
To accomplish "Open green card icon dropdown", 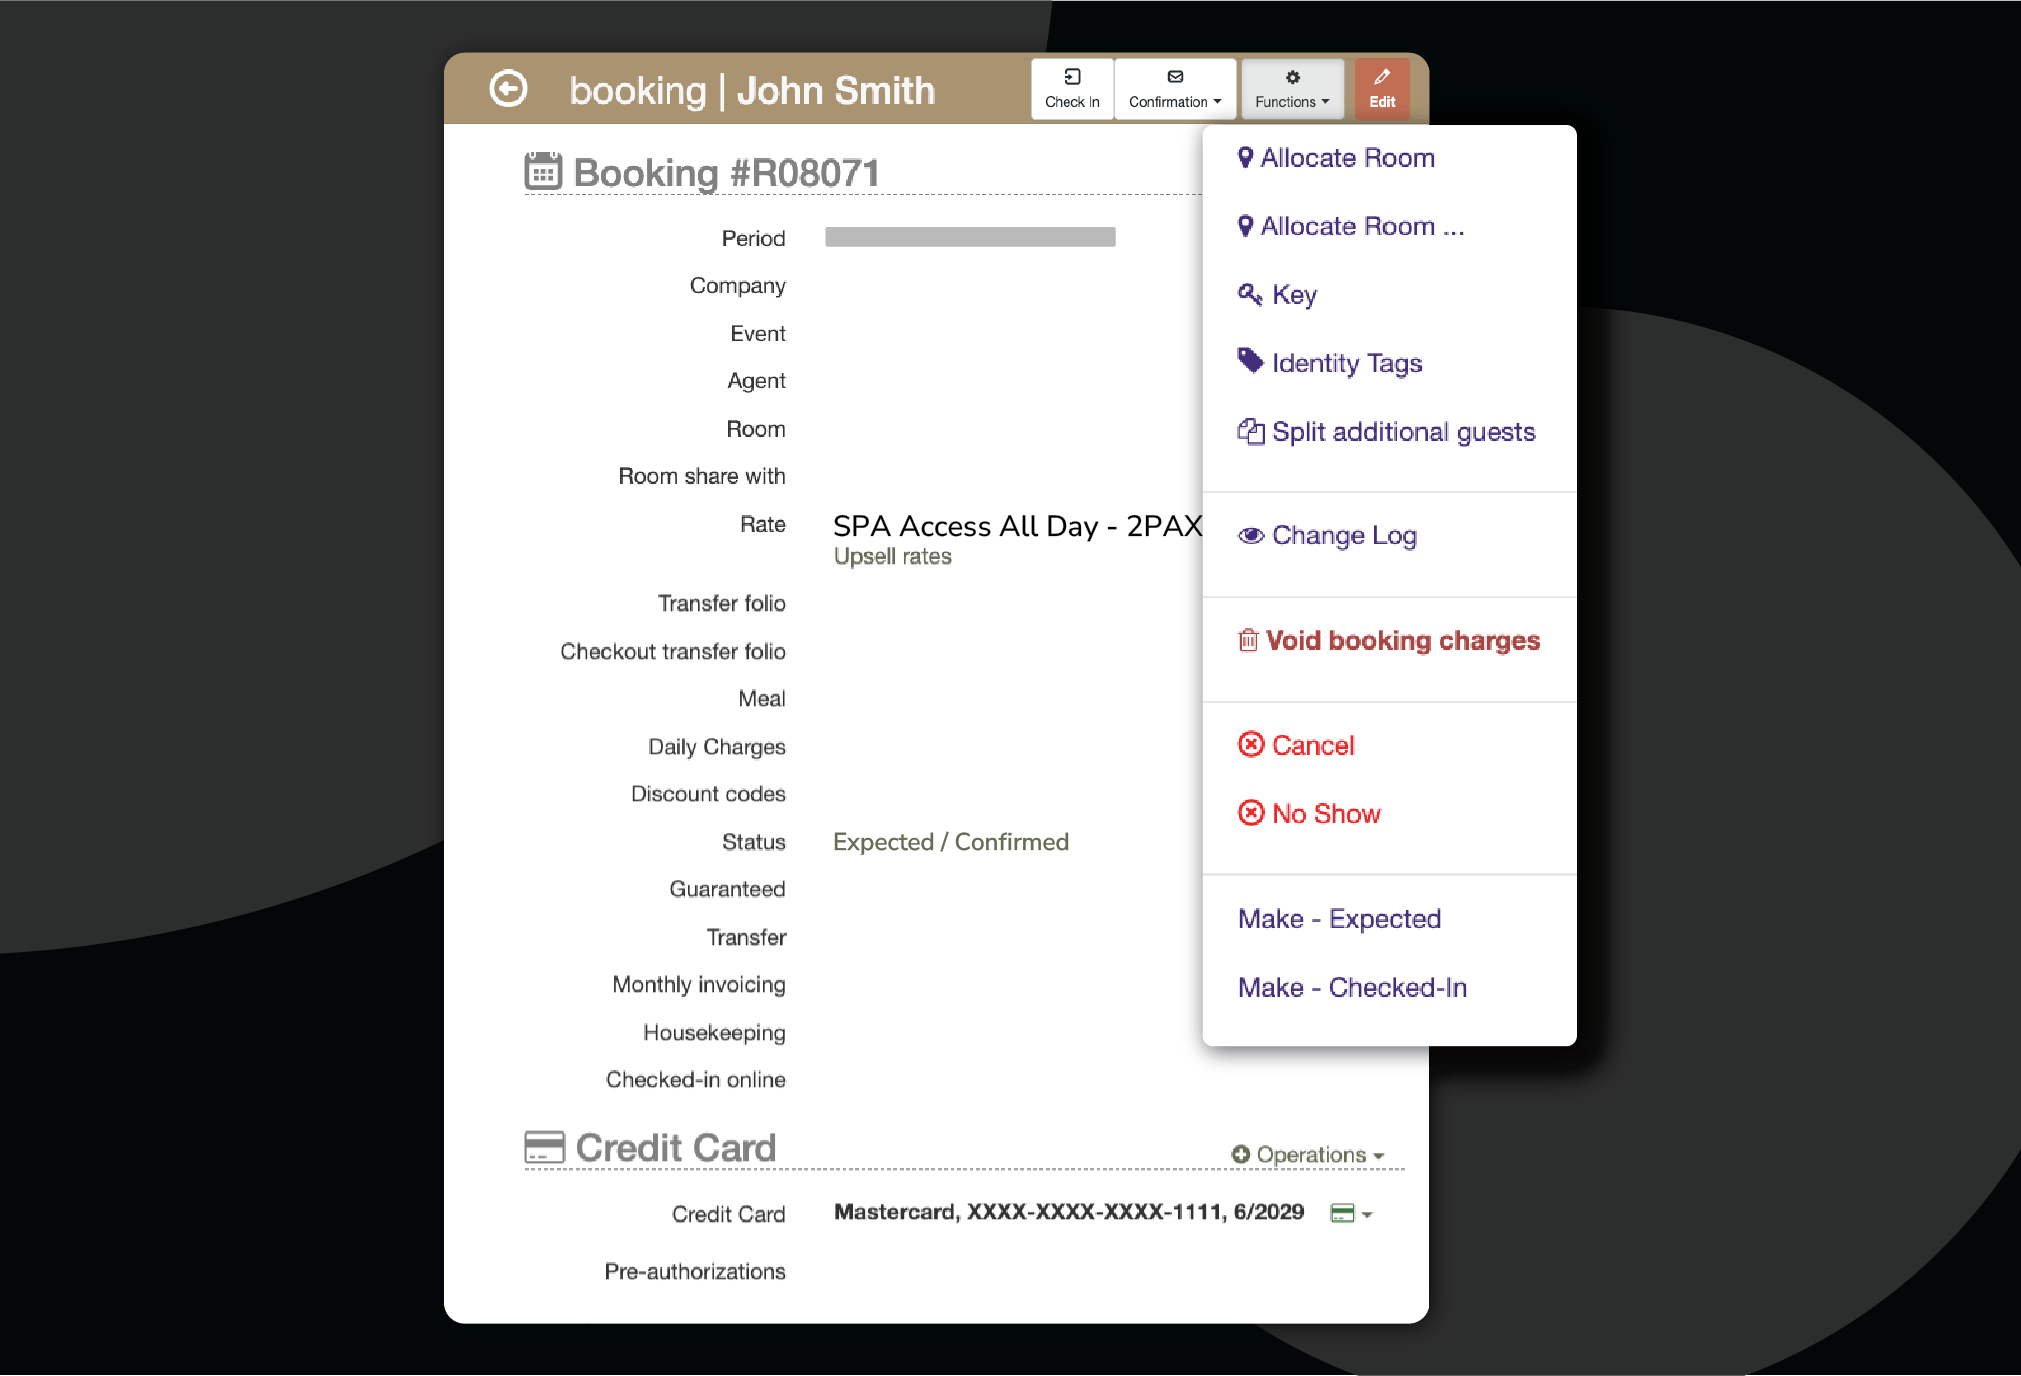I will (1351, 1214).
